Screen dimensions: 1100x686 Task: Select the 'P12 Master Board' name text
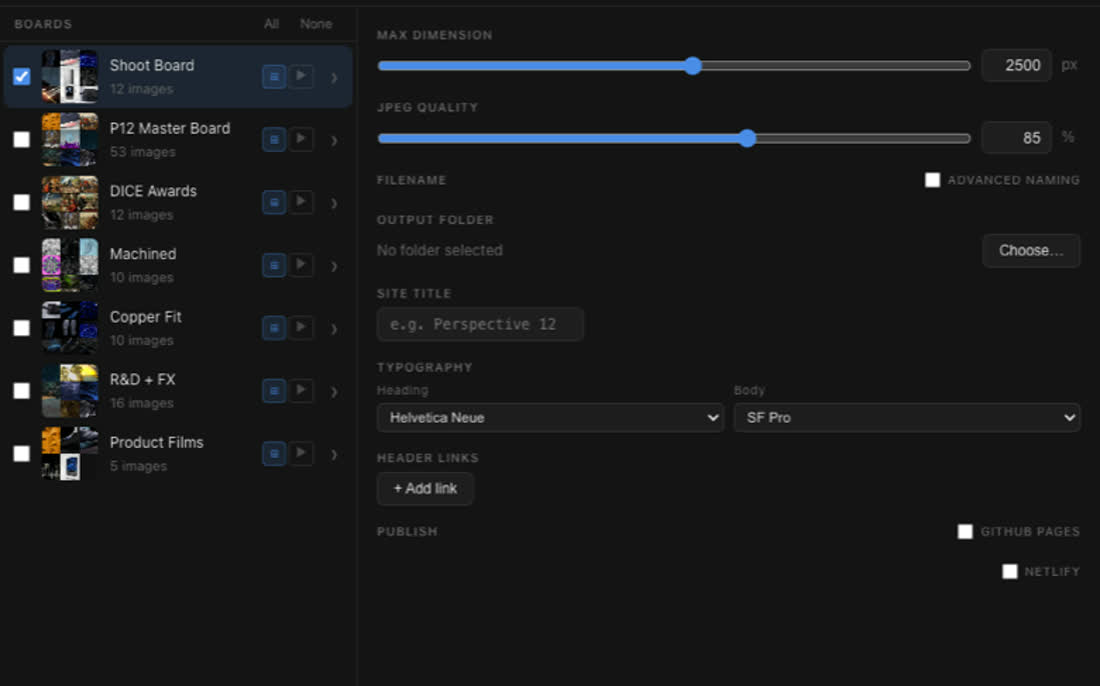[x=170, y=128]
